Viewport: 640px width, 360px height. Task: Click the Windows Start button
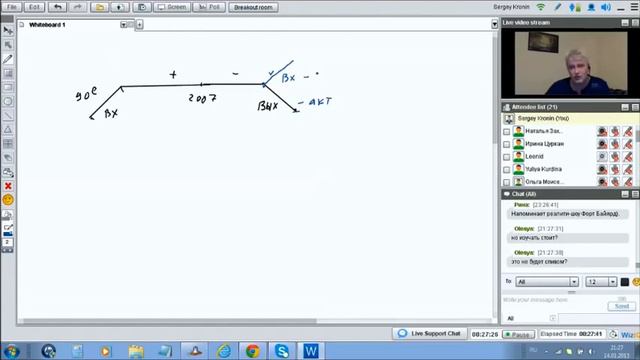pyautogui.click(x=11, y=351)
